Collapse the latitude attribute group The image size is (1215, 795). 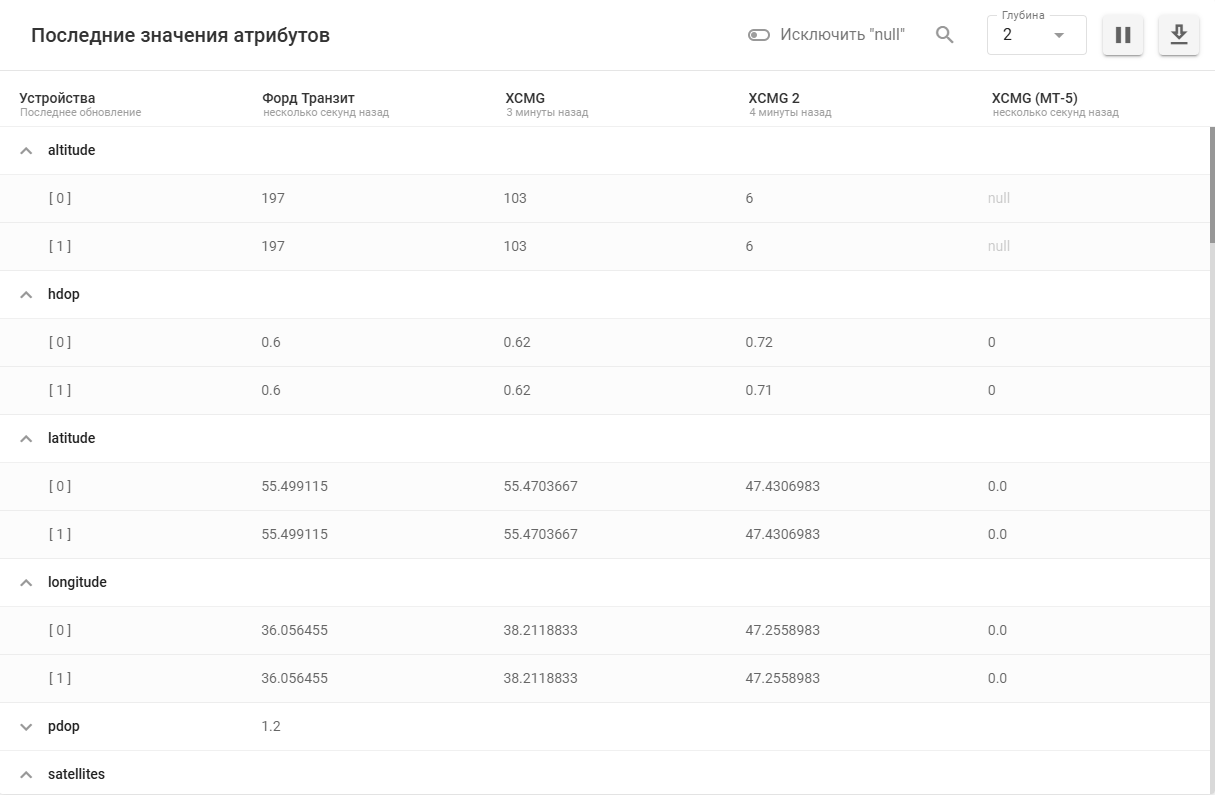tap(27, 439)
